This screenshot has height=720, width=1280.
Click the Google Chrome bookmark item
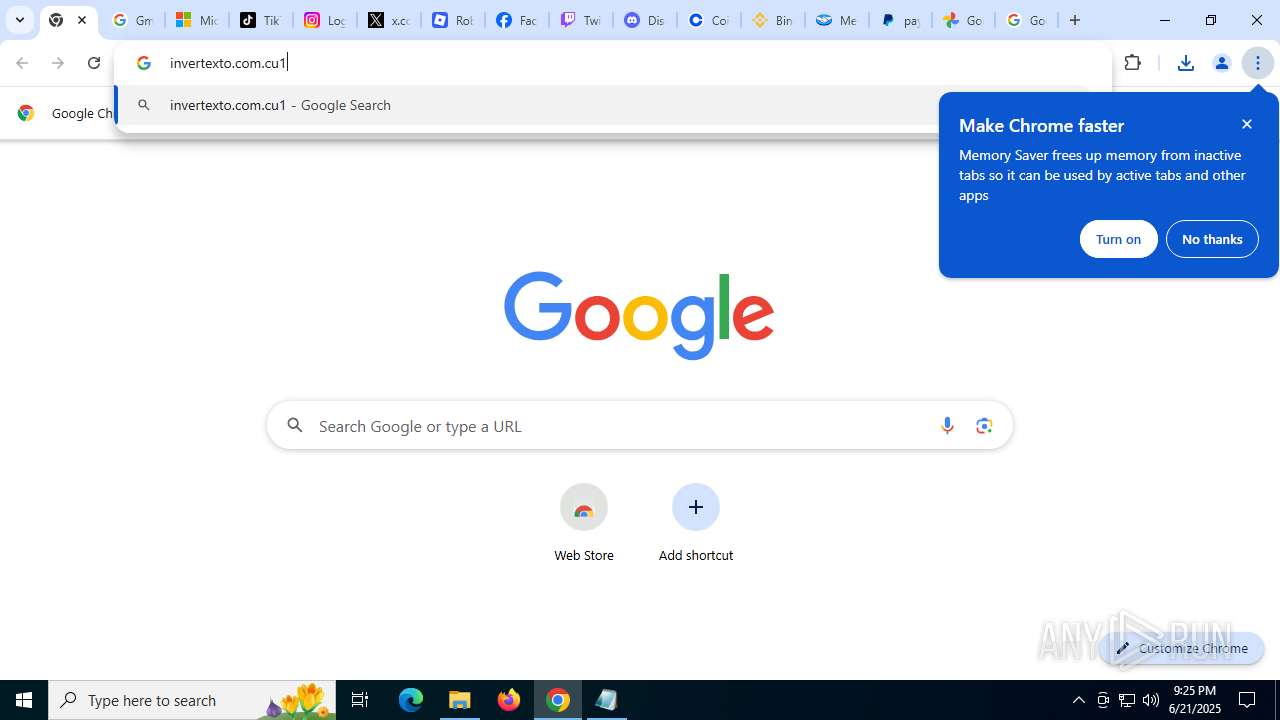[66, 113]
